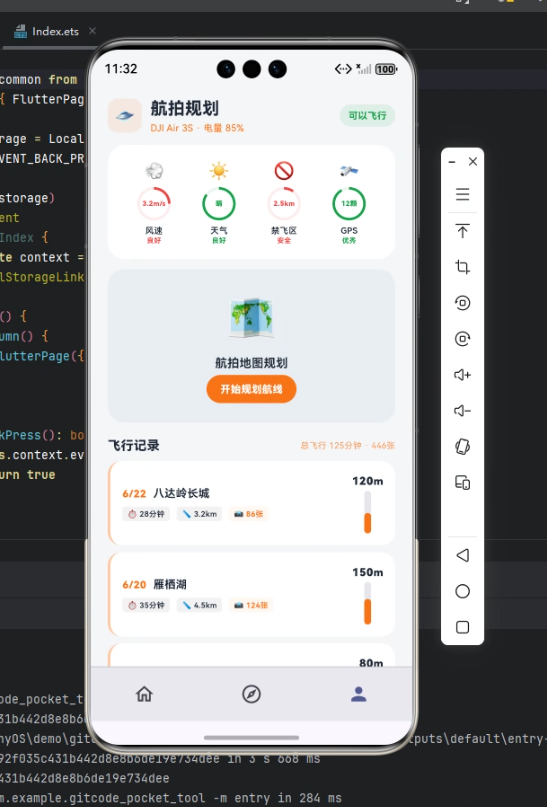Tap the 航拍地图规划 label

251,363
